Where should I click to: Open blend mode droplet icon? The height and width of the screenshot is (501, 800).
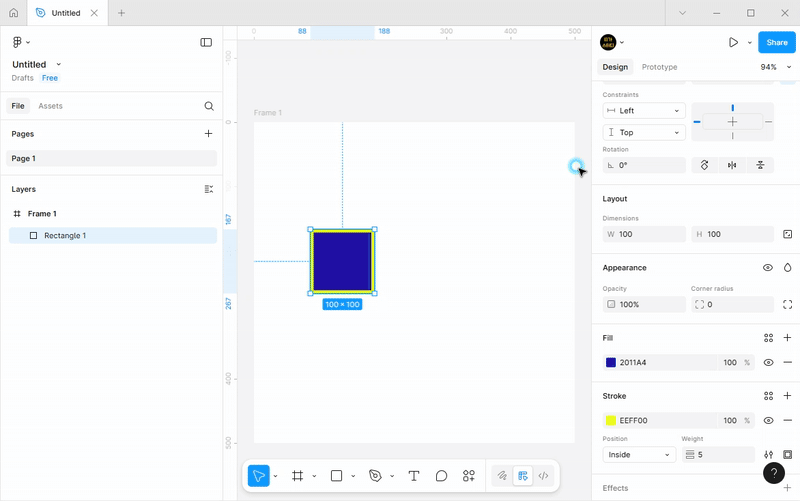pyautogui.click(x=788, y=268)
